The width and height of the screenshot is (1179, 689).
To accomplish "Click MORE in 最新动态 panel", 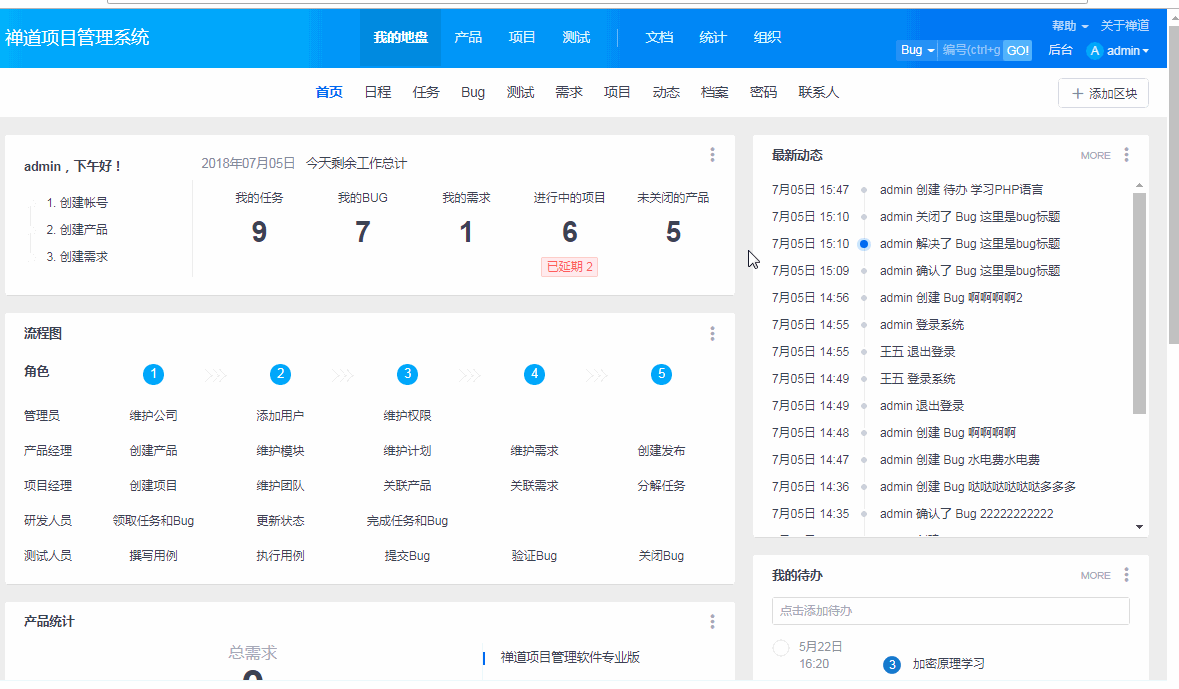I will point(1096,156).
